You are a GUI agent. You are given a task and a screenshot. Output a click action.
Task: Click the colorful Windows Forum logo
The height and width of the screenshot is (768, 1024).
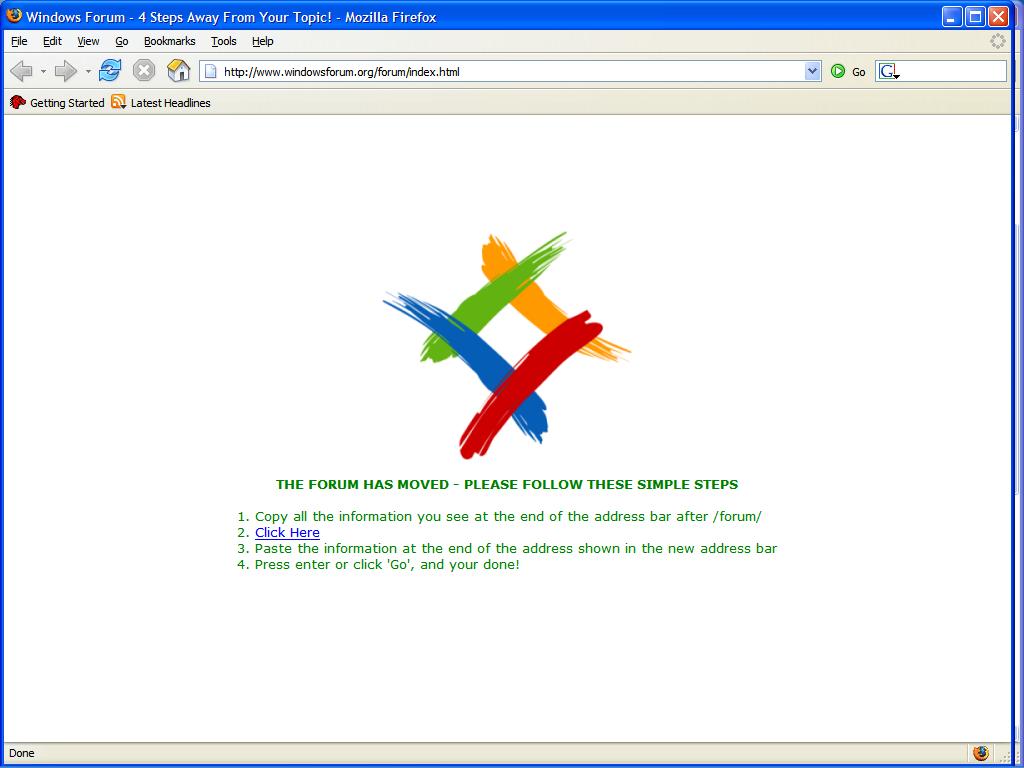507,345
